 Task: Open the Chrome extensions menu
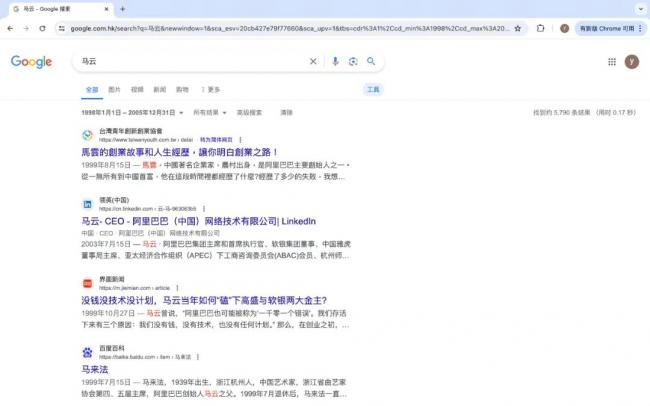(x=541, y=28)
